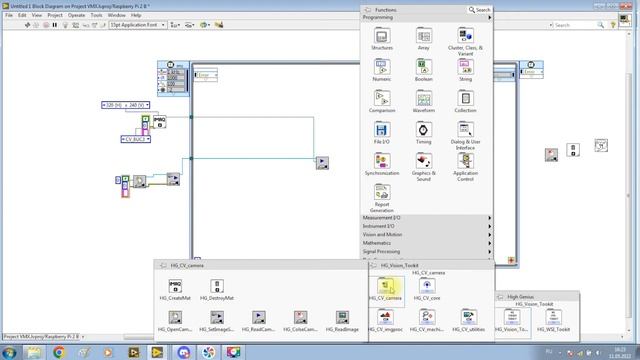Open the Window menu

116,15
